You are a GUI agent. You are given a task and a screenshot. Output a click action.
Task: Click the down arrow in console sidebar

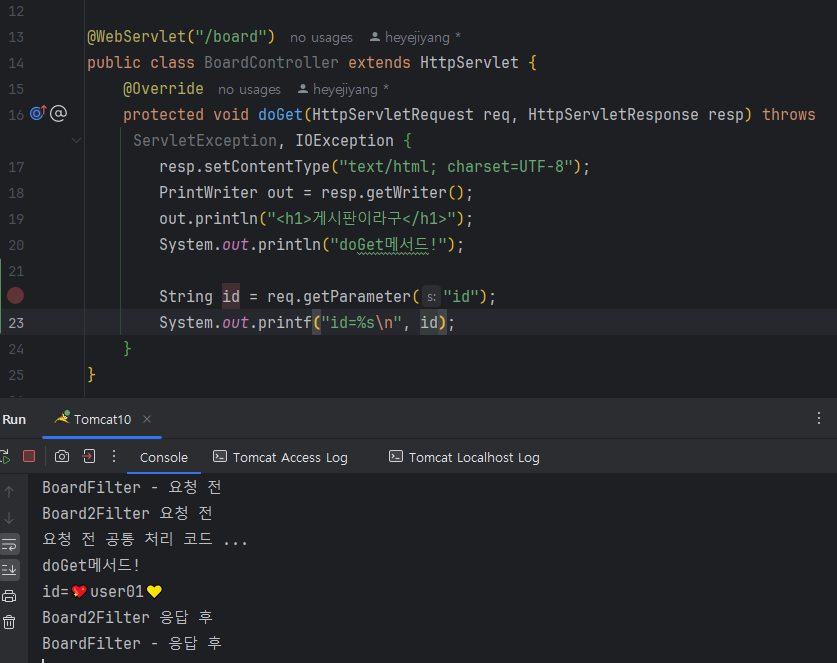(x=9, y=518)
